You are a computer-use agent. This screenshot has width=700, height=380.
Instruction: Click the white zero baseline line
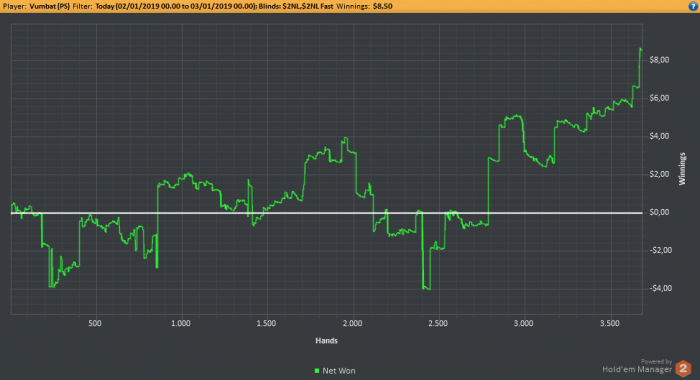pyautogui.click(x=326, y=213)
